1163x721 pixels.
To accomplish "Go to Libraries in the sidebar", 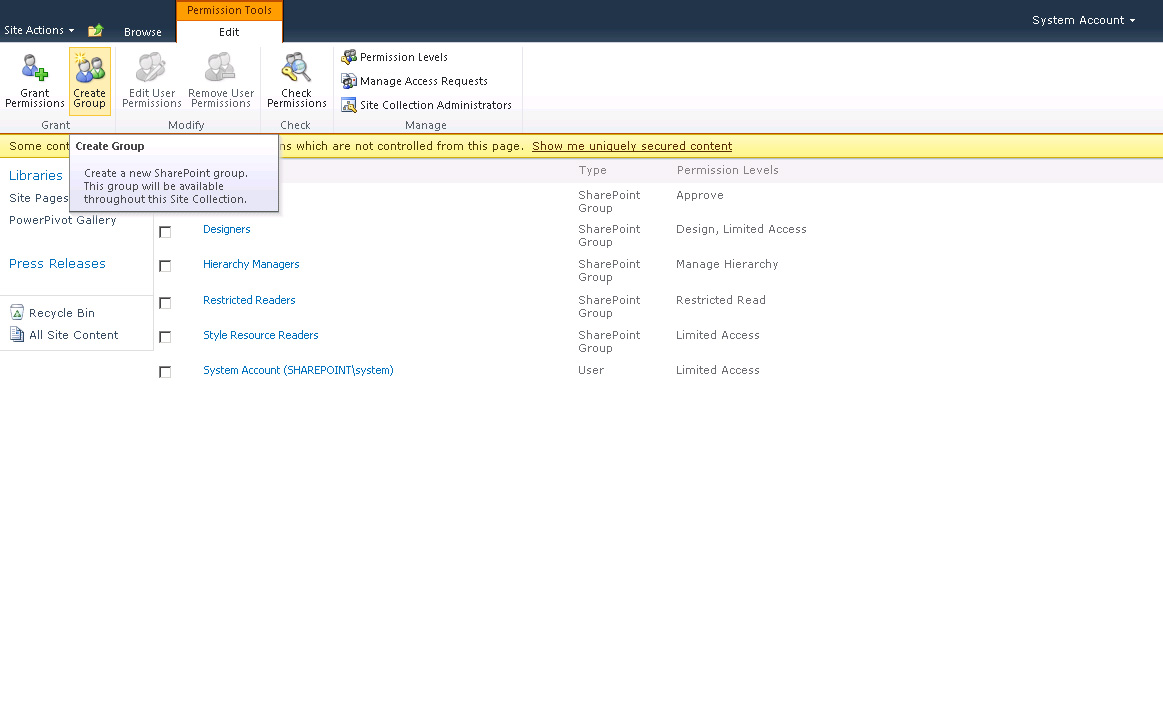I will (36, 176).
